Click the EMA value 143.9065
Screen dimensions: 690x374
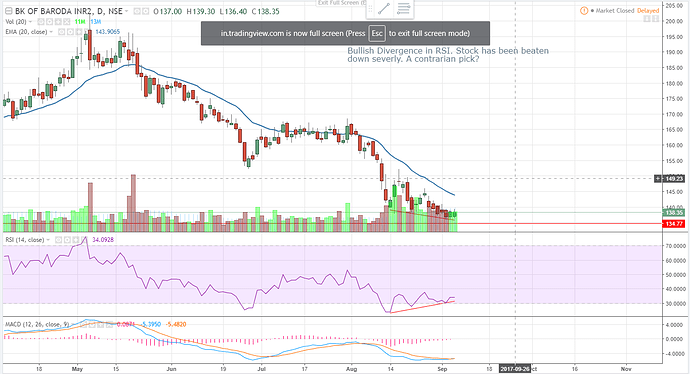pos(107,32)
